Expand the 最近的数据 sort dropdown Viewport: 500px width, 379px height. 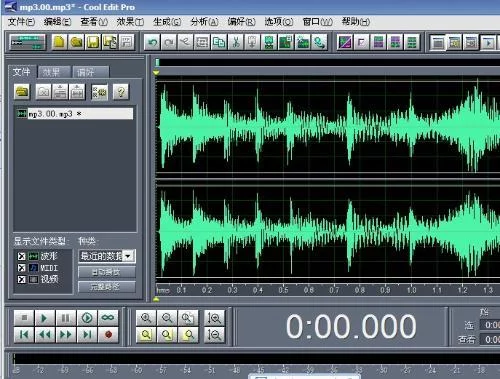click(x=128, y=256)
